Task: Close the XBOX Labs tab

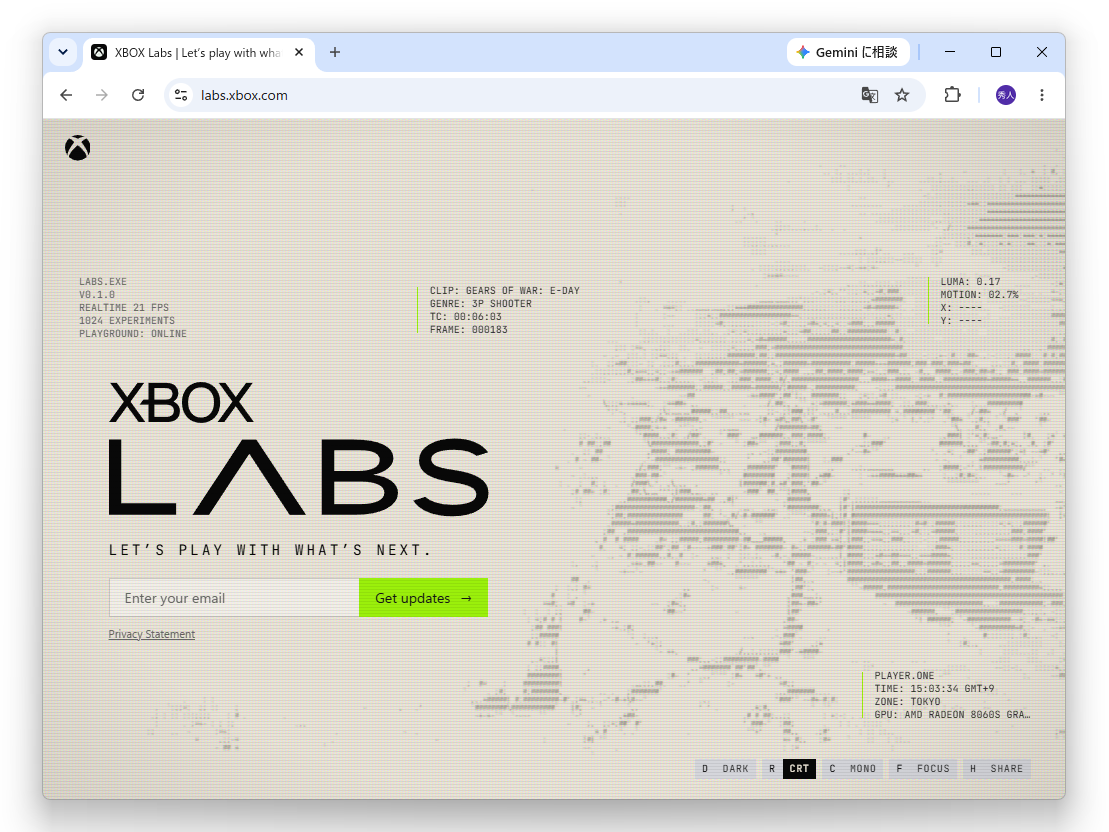Action: pos(299,52)
